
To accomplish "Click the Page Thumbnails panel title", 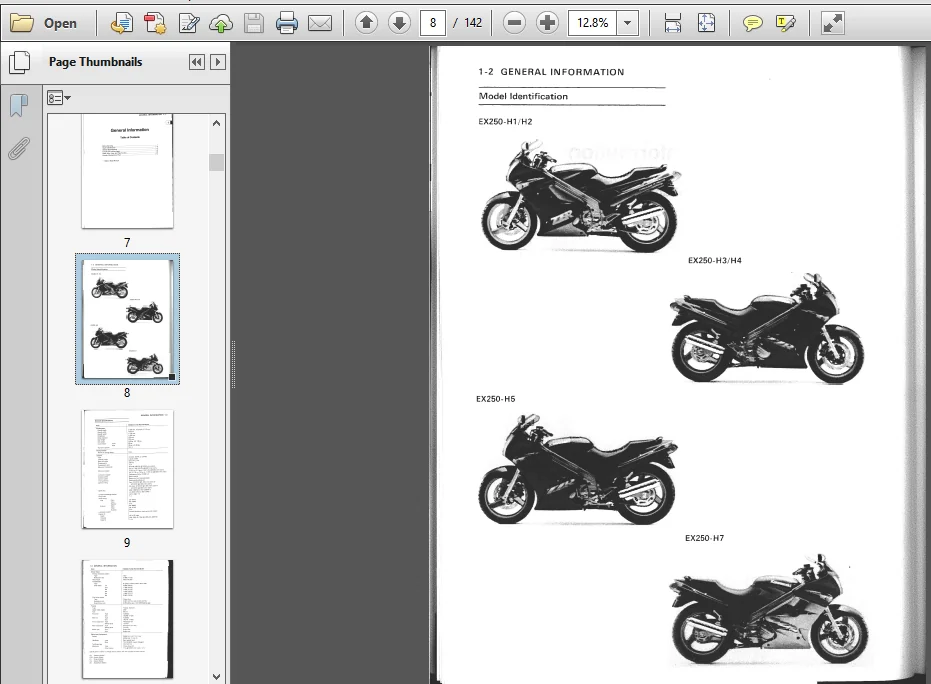I will coord(95,62).
